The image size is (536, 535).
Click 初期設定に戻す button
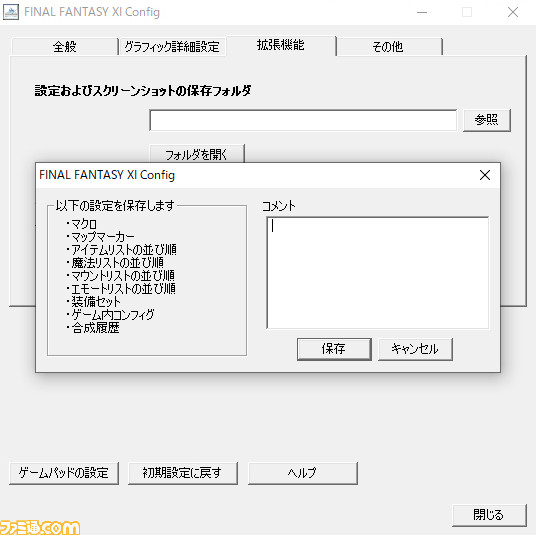183,473
